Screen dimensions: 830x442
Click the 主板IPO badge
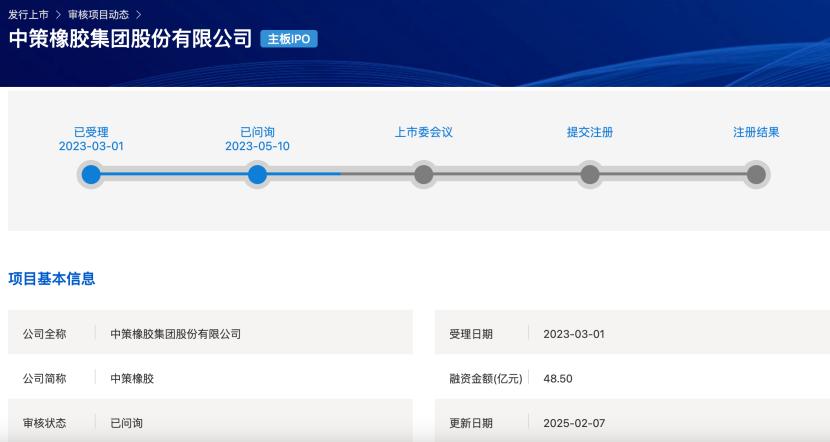pos(289,39)
